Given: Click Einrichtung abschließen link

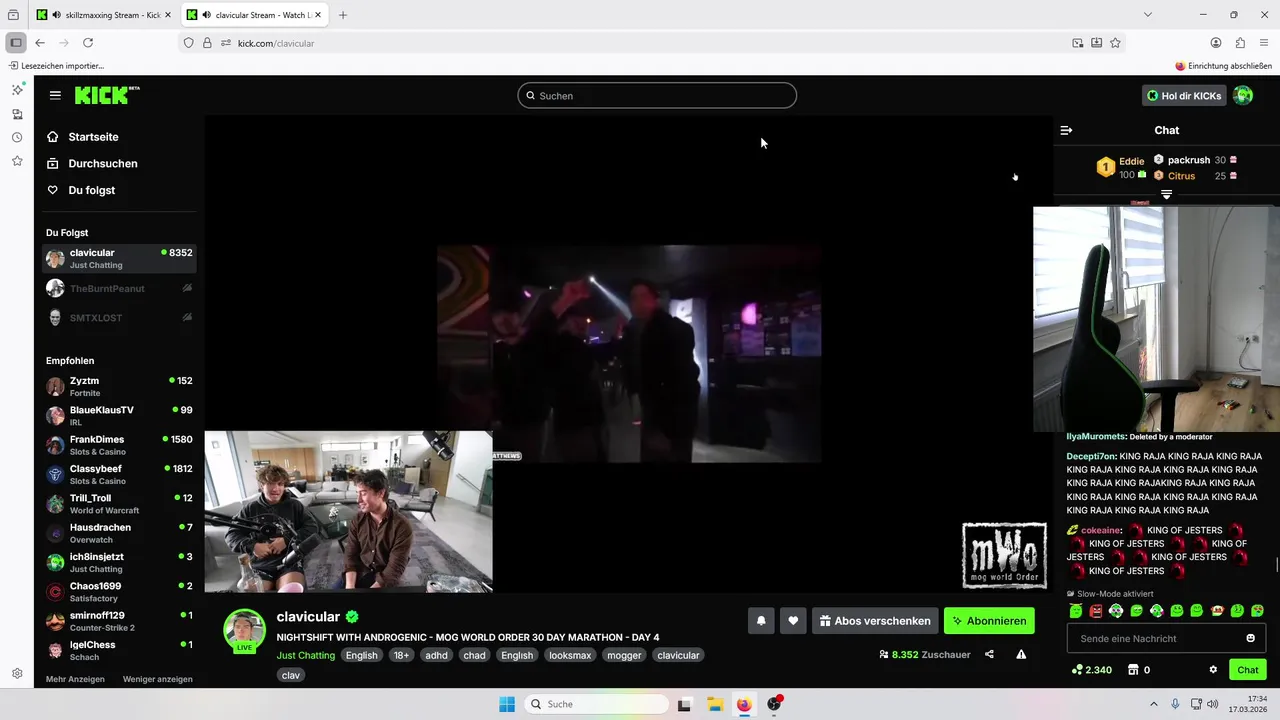Looking at the screenshot, I should (x=1224, y=66).
